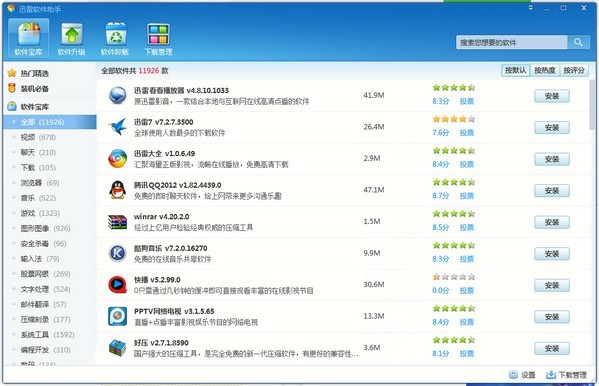Select the 系统工具 (1592) category
The width and height of the screenshot is (599, 386).
click(47, 335)
